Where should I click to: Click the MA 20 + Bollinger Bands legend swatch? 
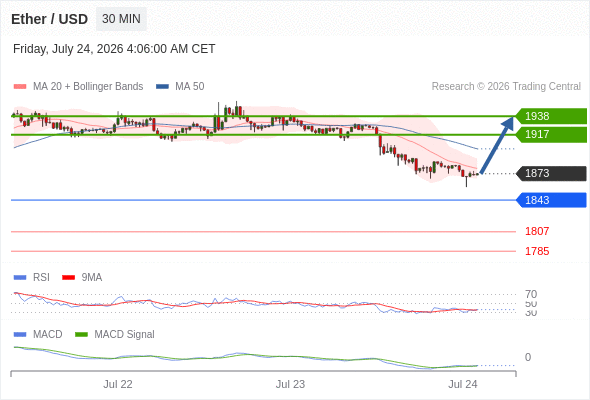[x=20, y=87]
